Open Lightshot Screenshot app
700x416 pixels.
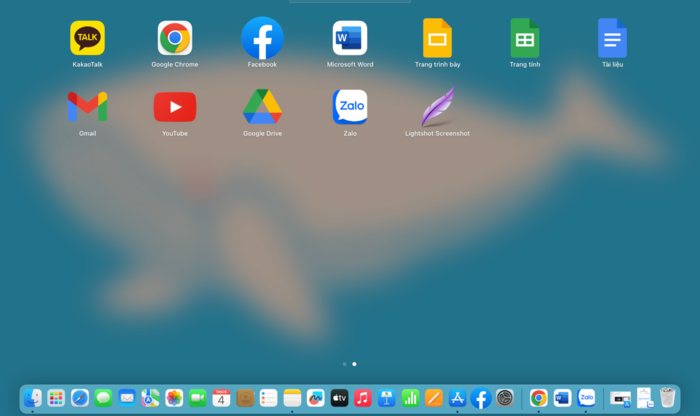point(438,107)
